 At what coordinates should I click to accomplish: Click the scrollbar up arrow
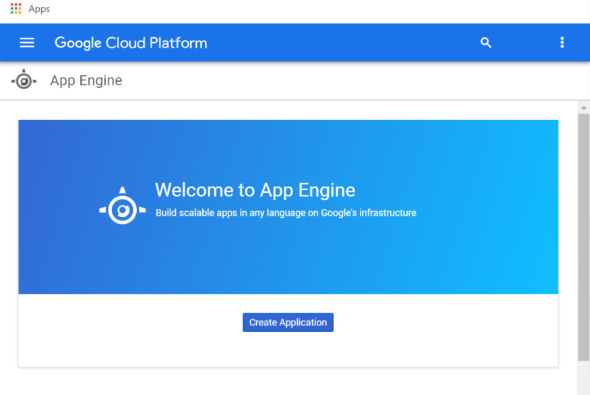point(584,108)
